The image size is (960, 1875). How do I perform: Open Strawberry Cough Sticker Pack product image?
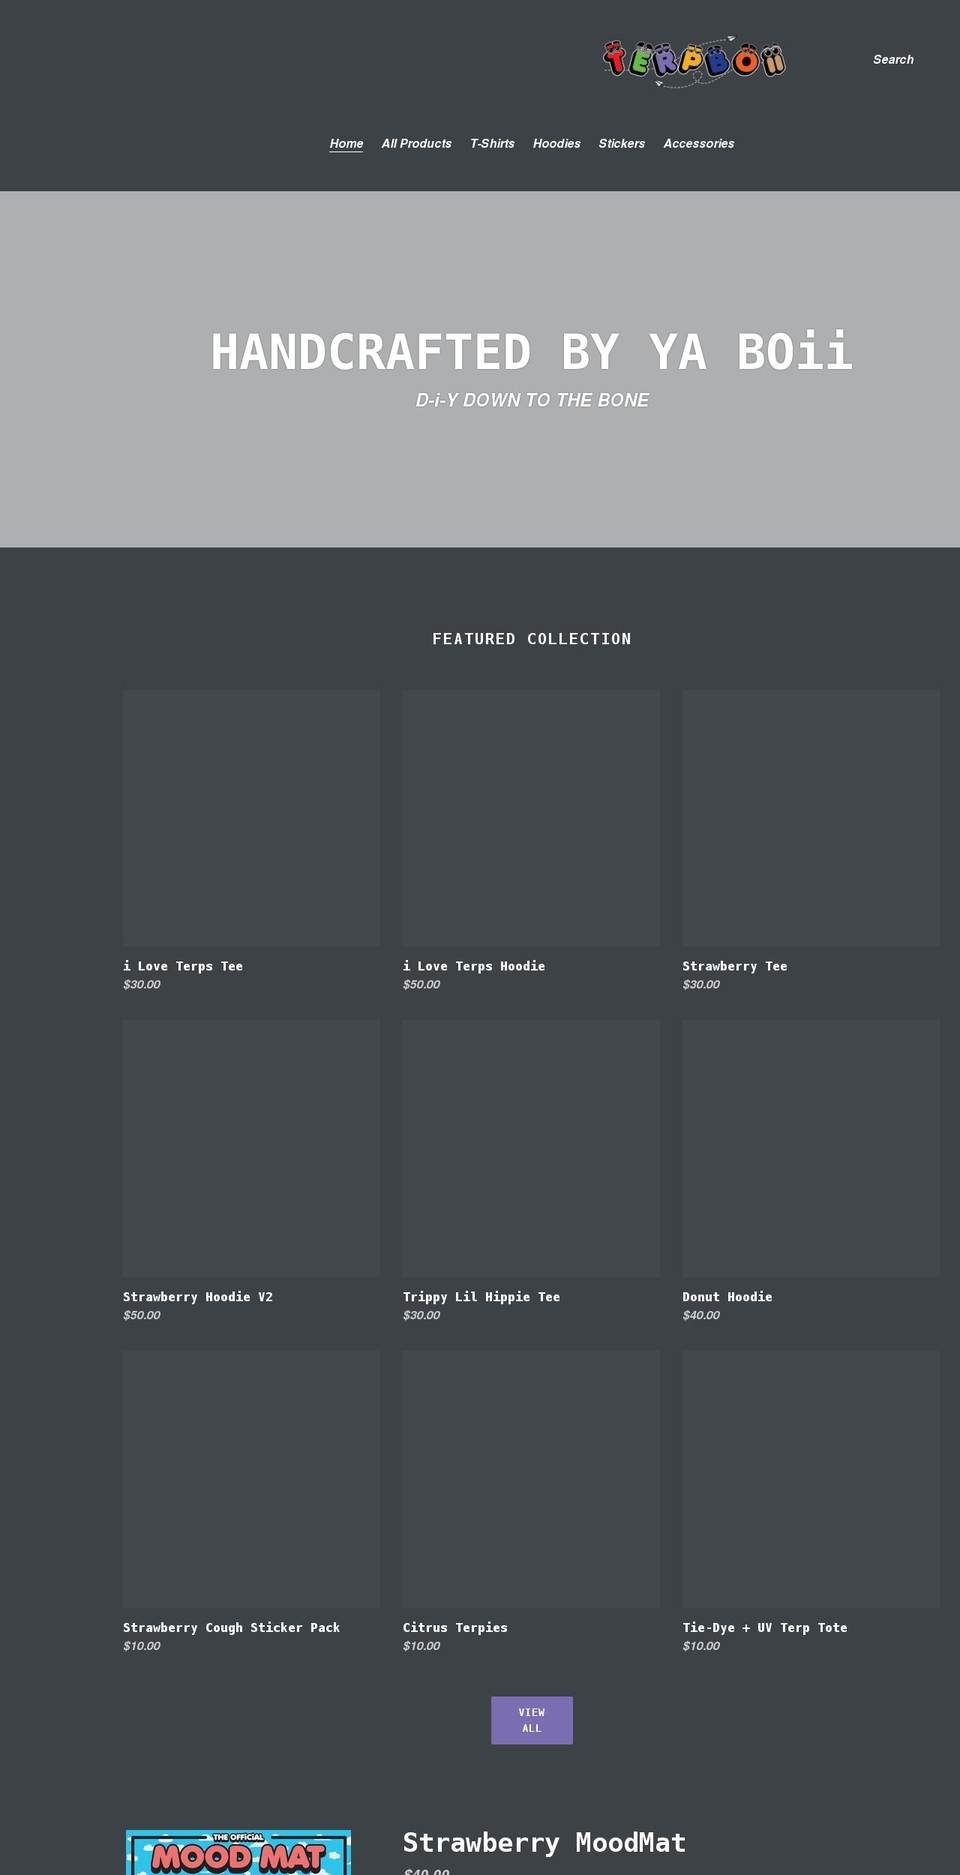(x=251, y=1479)
